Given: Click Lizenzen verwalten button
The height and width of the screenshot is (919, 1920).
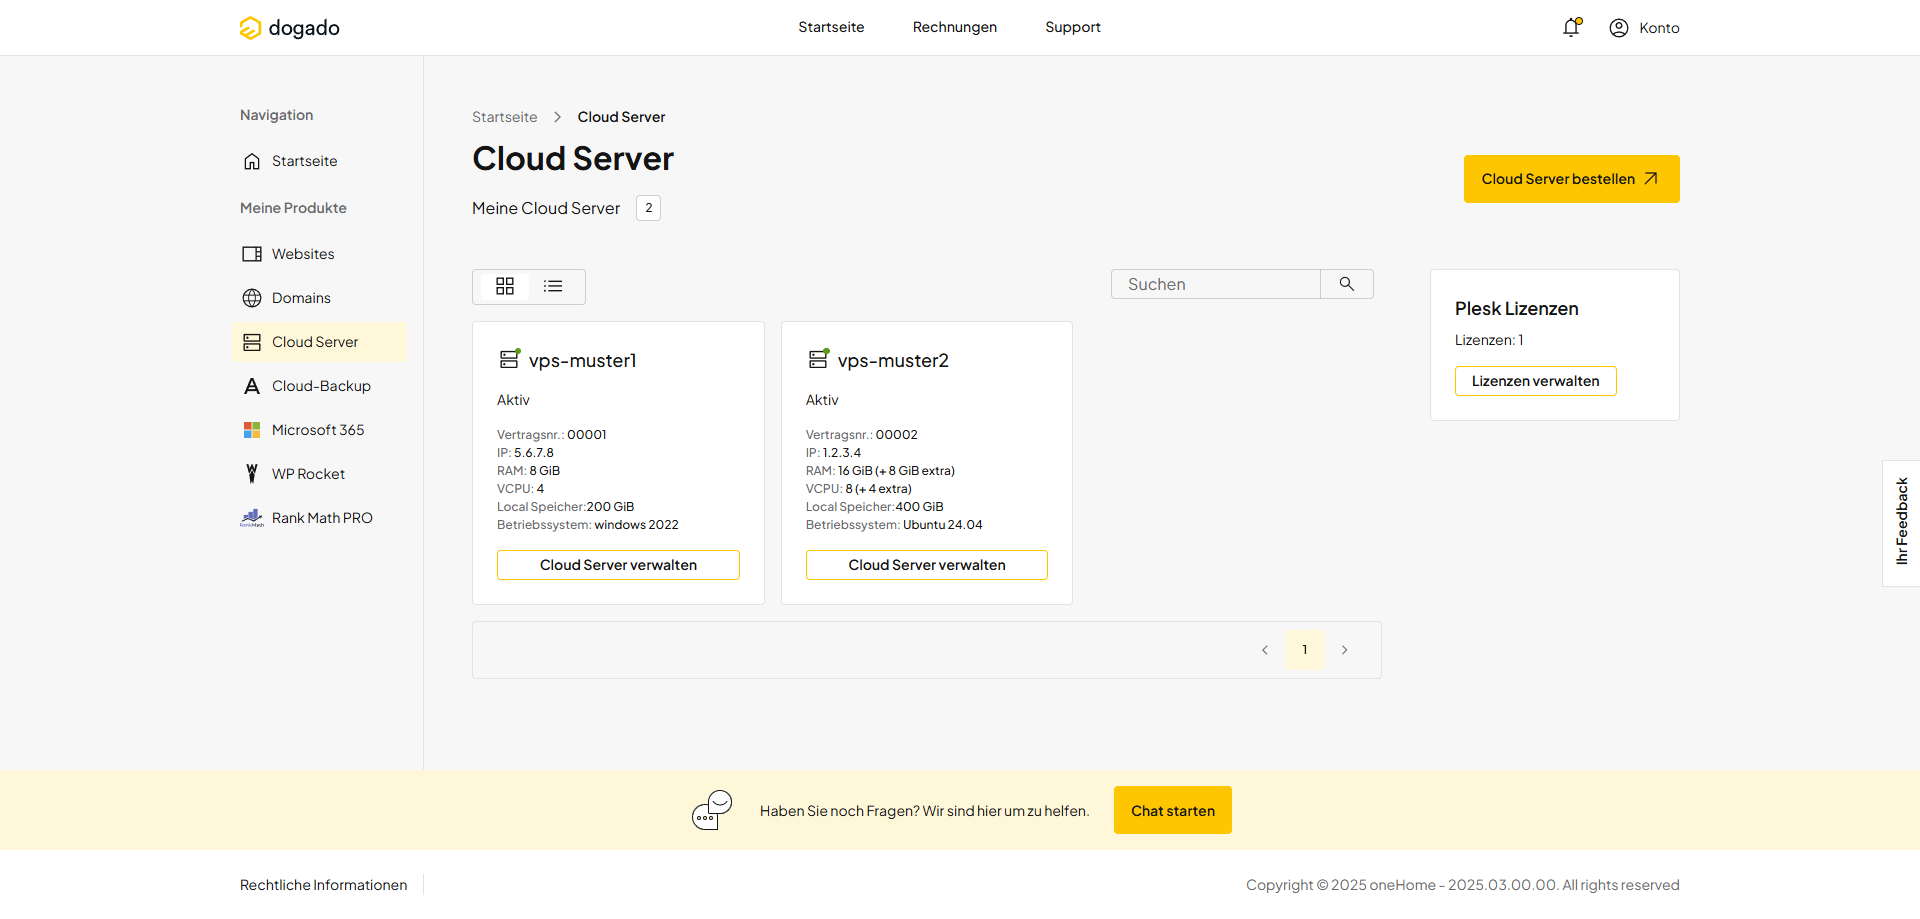Looking at the screenshot, I should (x=1535, y=381).
